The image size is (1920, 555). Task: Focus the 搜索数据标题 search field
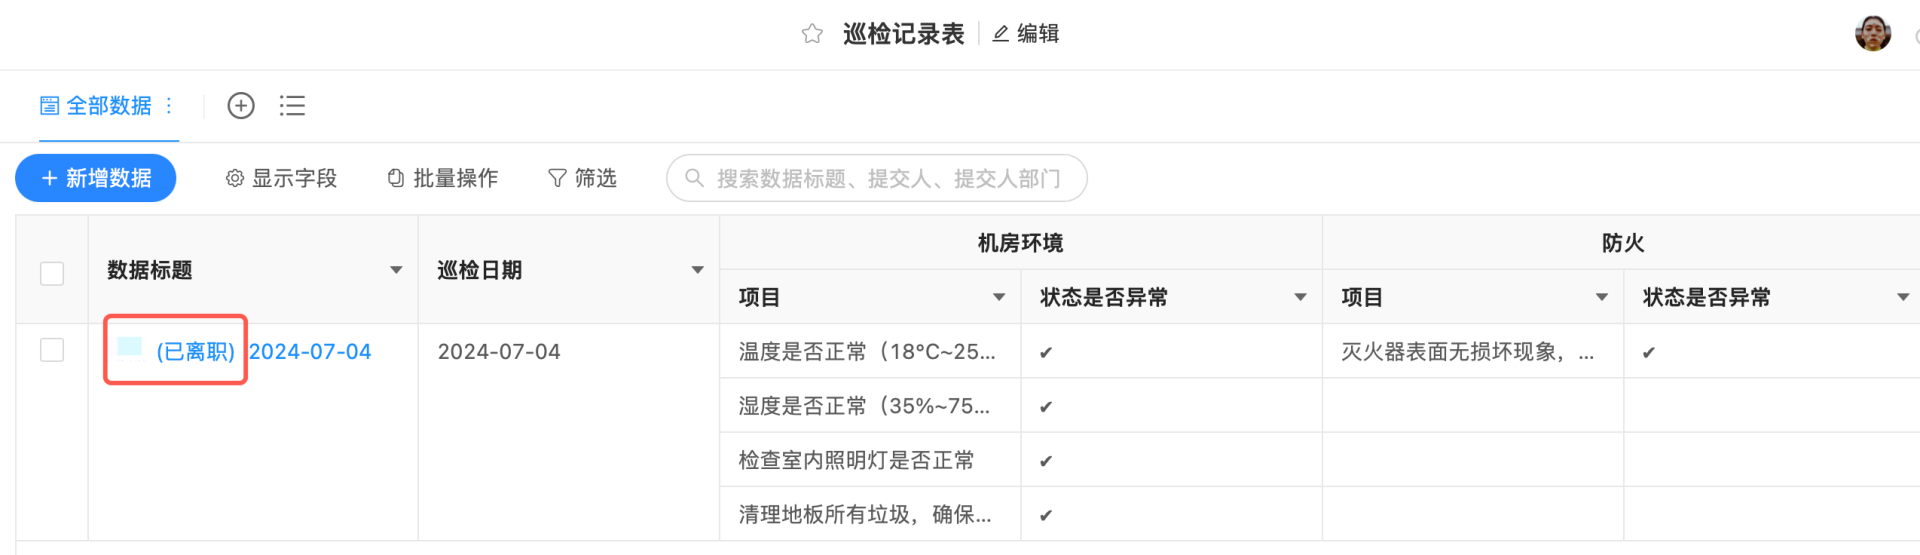(877, 178)
